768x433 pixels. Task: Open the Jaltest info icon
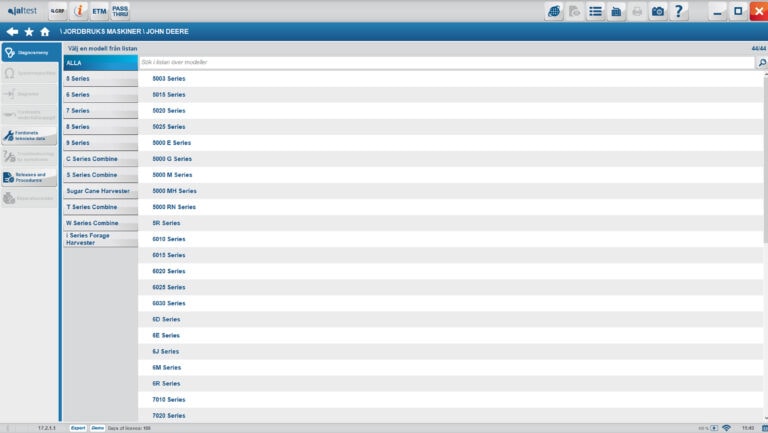coord(78,11)
